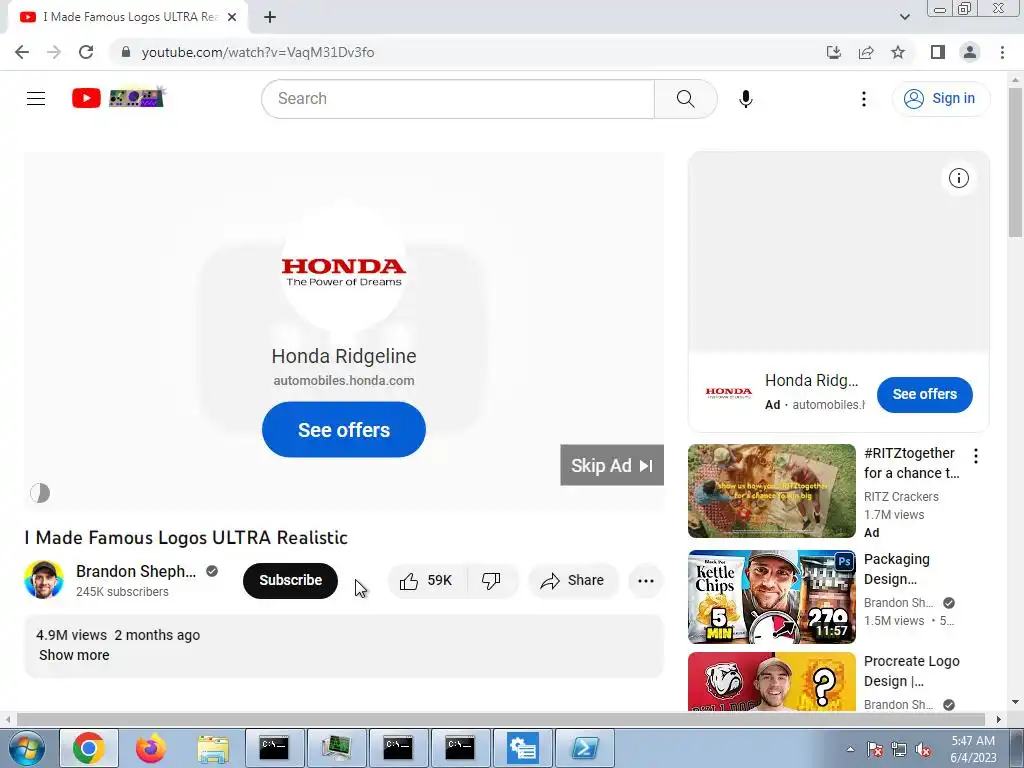Viewport: 1024px width, 768px height.
Task: Toggle the ad countdown circle indicator
Action: [40, 493]
